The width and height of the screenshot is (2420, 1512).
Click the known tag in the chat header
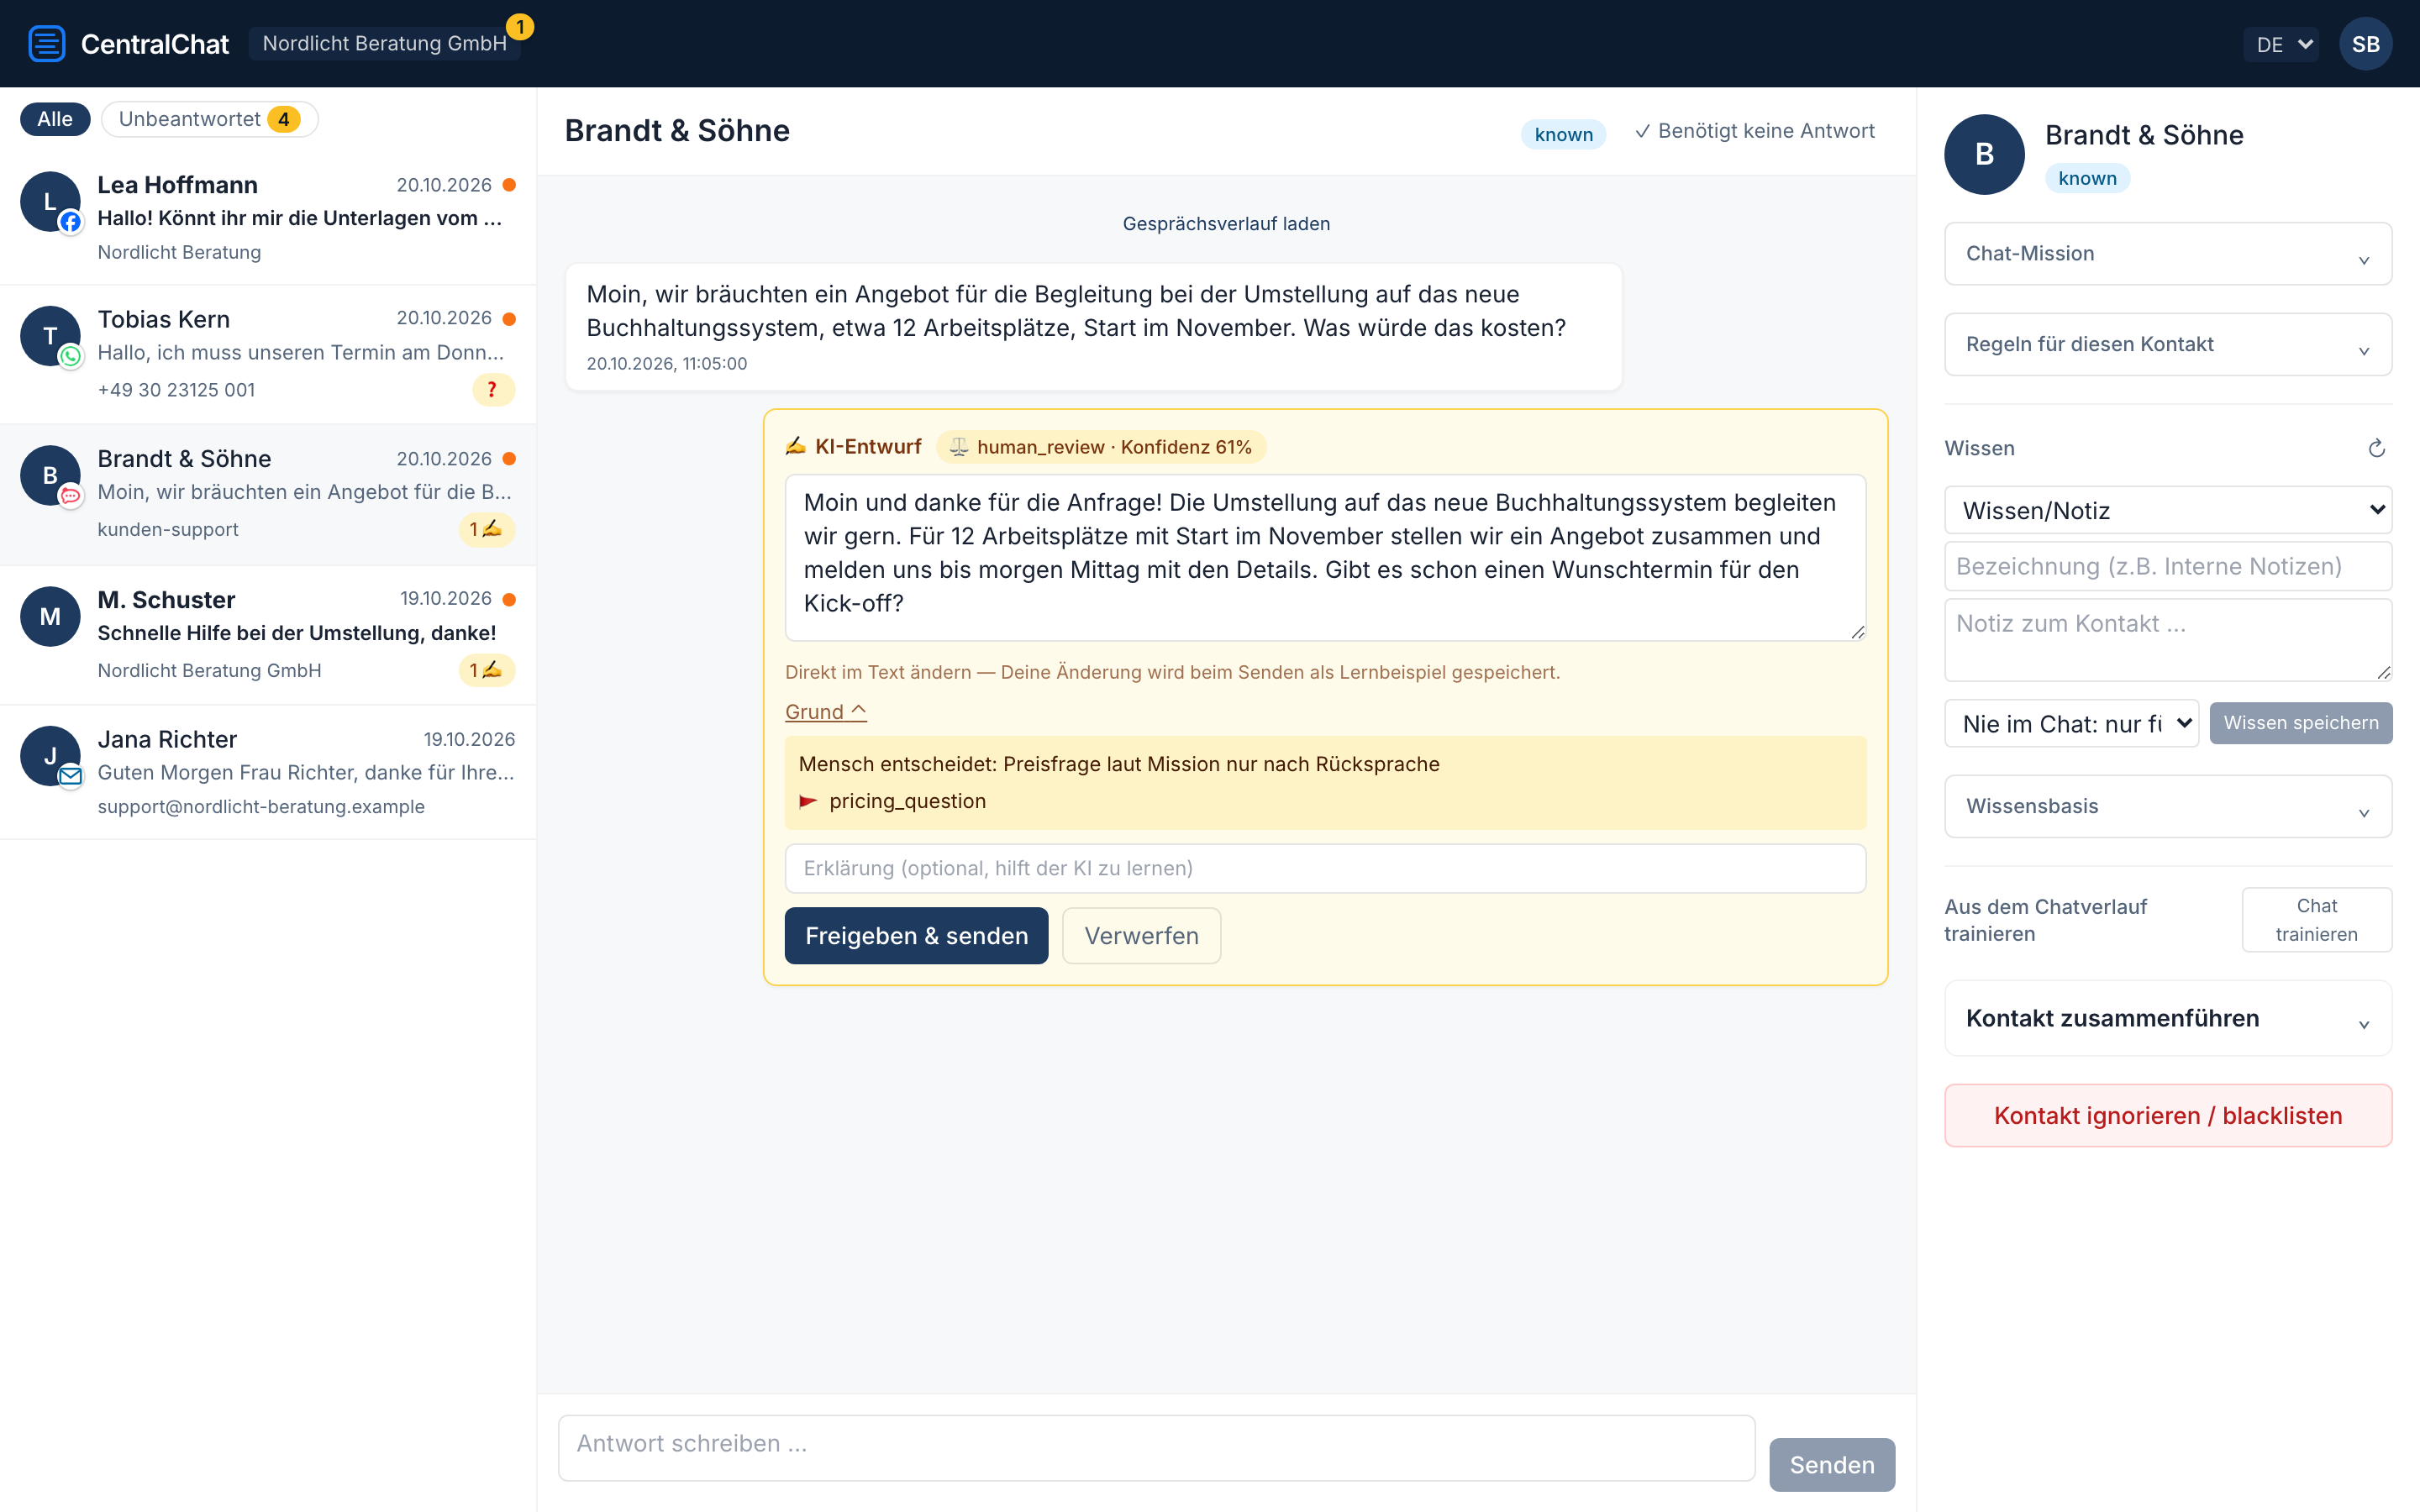pyautogui.click(x=1563, y=134)
